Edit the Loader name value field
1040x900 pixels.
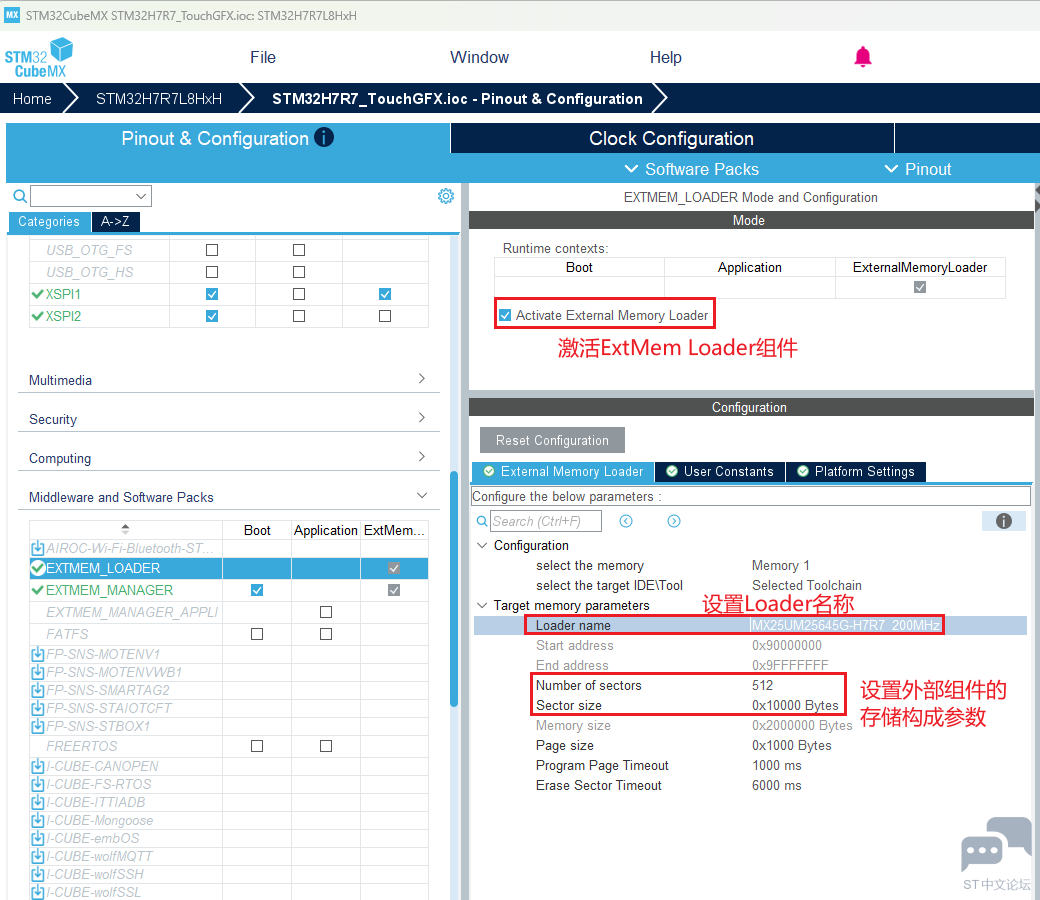tap(846, 625)
